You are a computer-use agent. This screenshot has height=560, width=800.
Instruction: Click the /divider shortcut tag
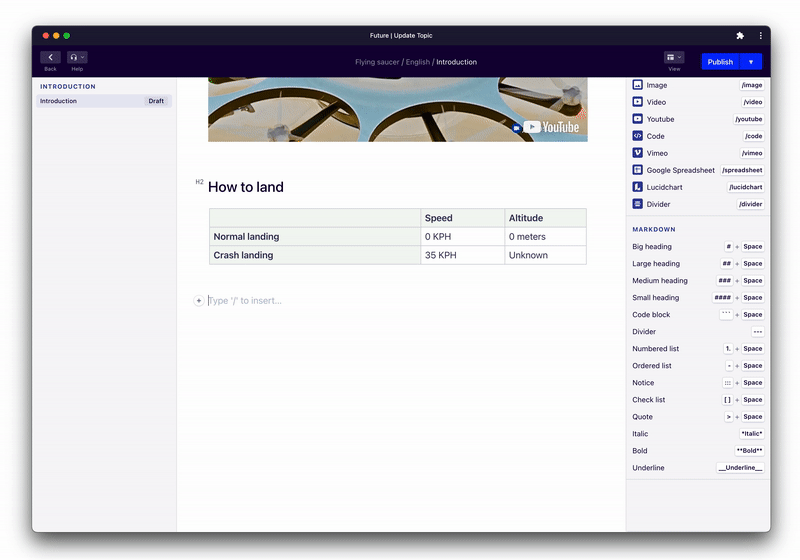click(x=751, y=204)
